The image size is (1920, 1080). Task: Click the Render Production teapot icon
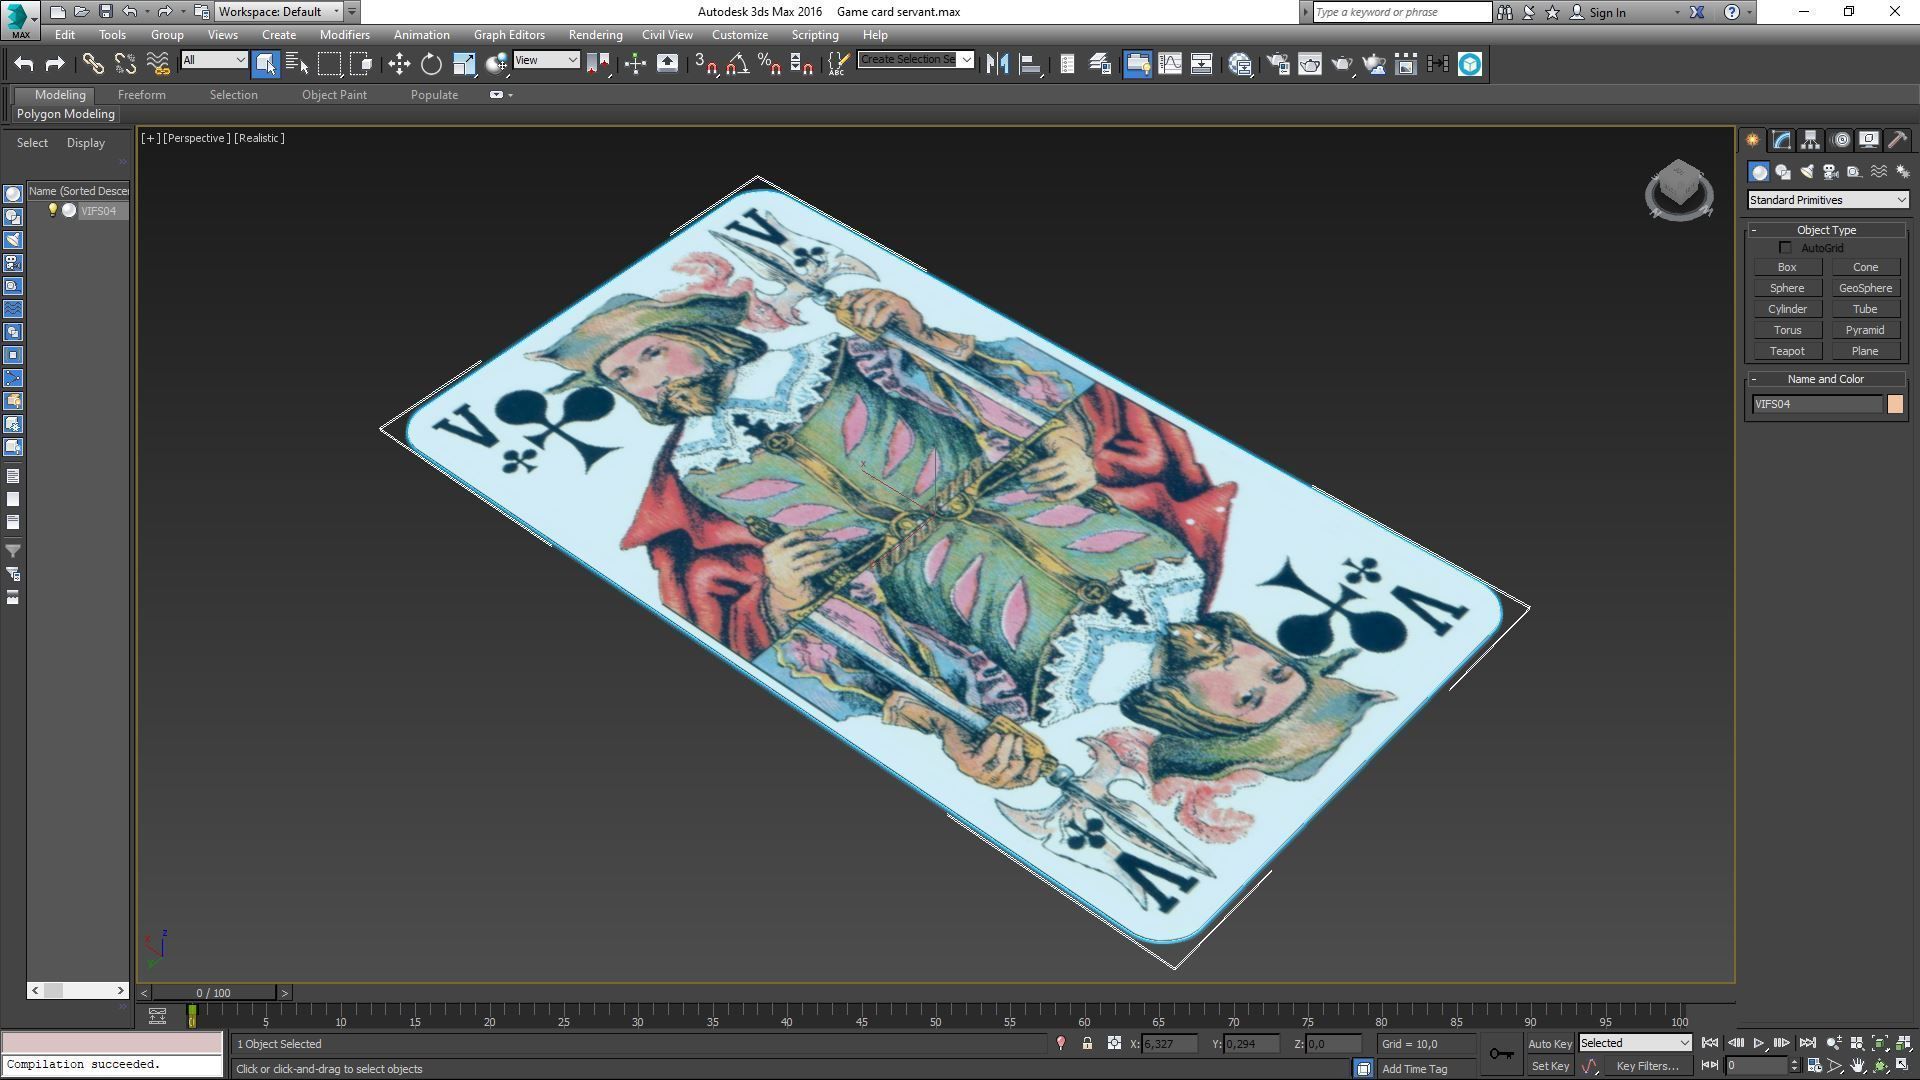click(x=1342, y=64)
